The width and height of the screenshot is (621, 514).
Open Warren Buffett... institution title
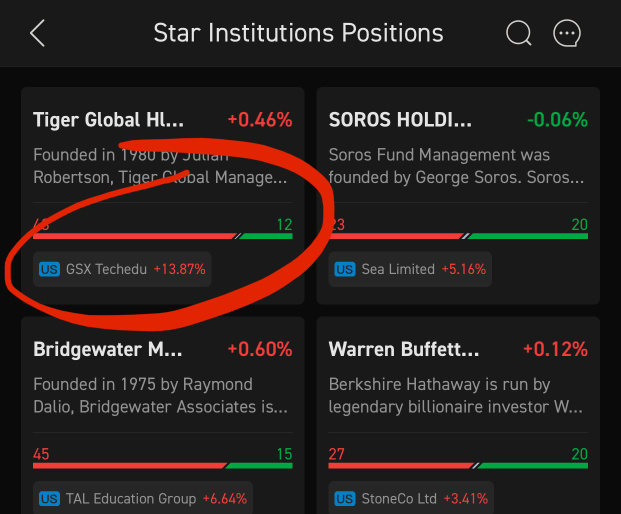pos(404,349)
